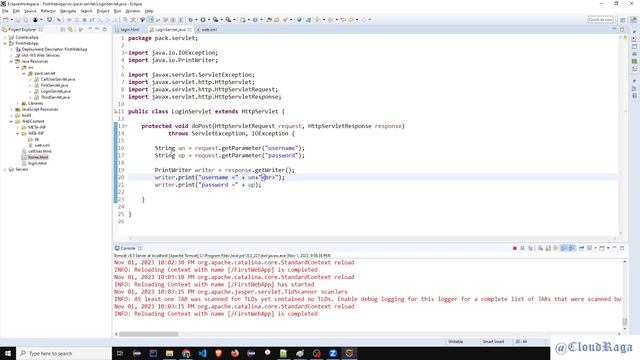Open the Refactor menu

(48, 11)
